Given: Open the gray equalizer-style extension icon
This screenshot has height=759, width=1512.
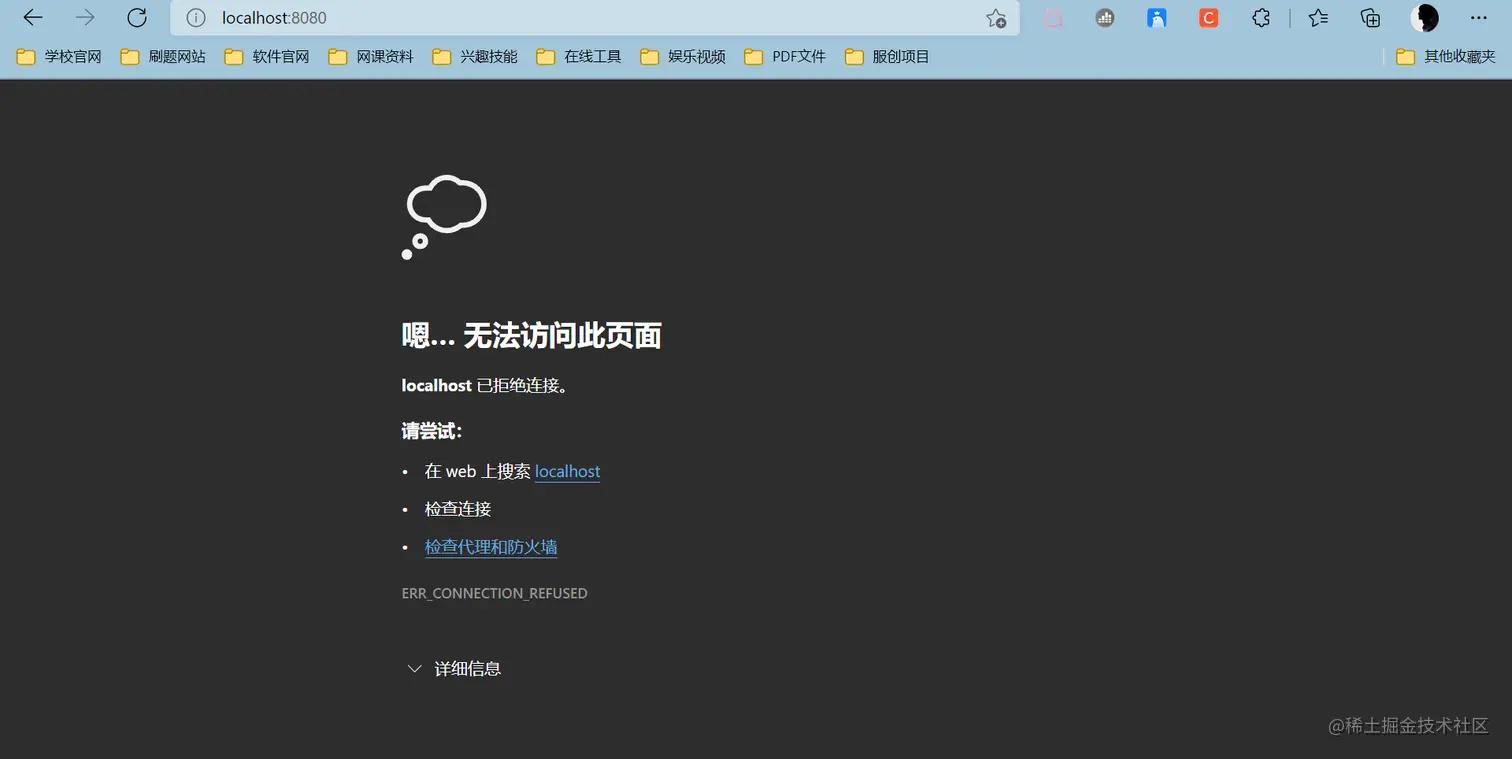Looking at the screenshot, I should tap(1104, 17).
